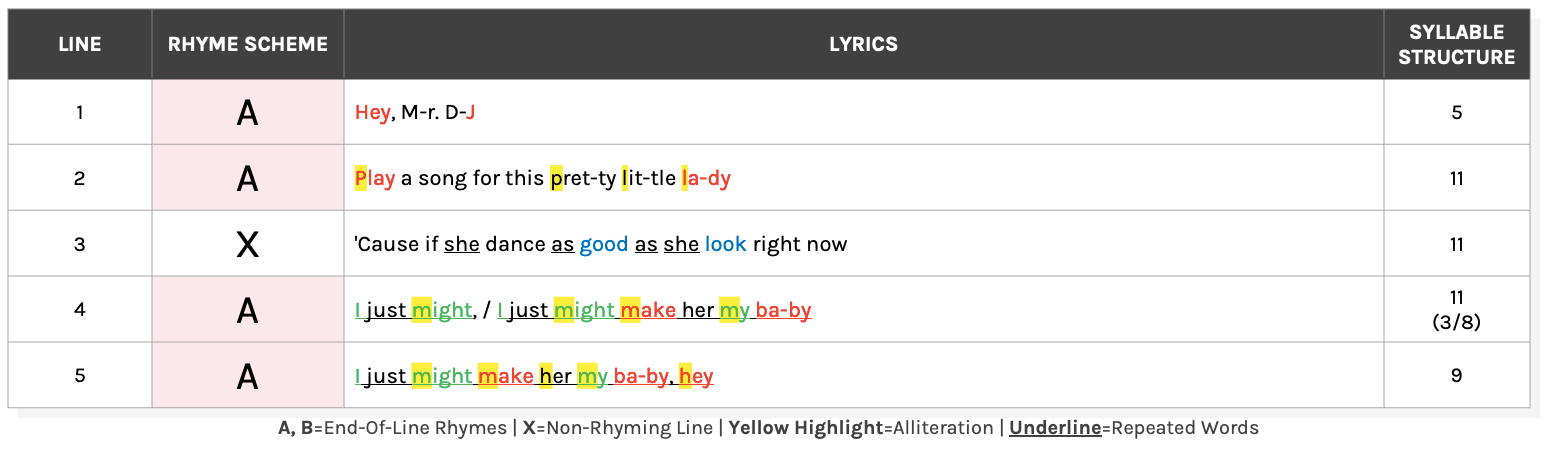
Task: Click the blue word "good" in line 3
Action: click(604, 244)
